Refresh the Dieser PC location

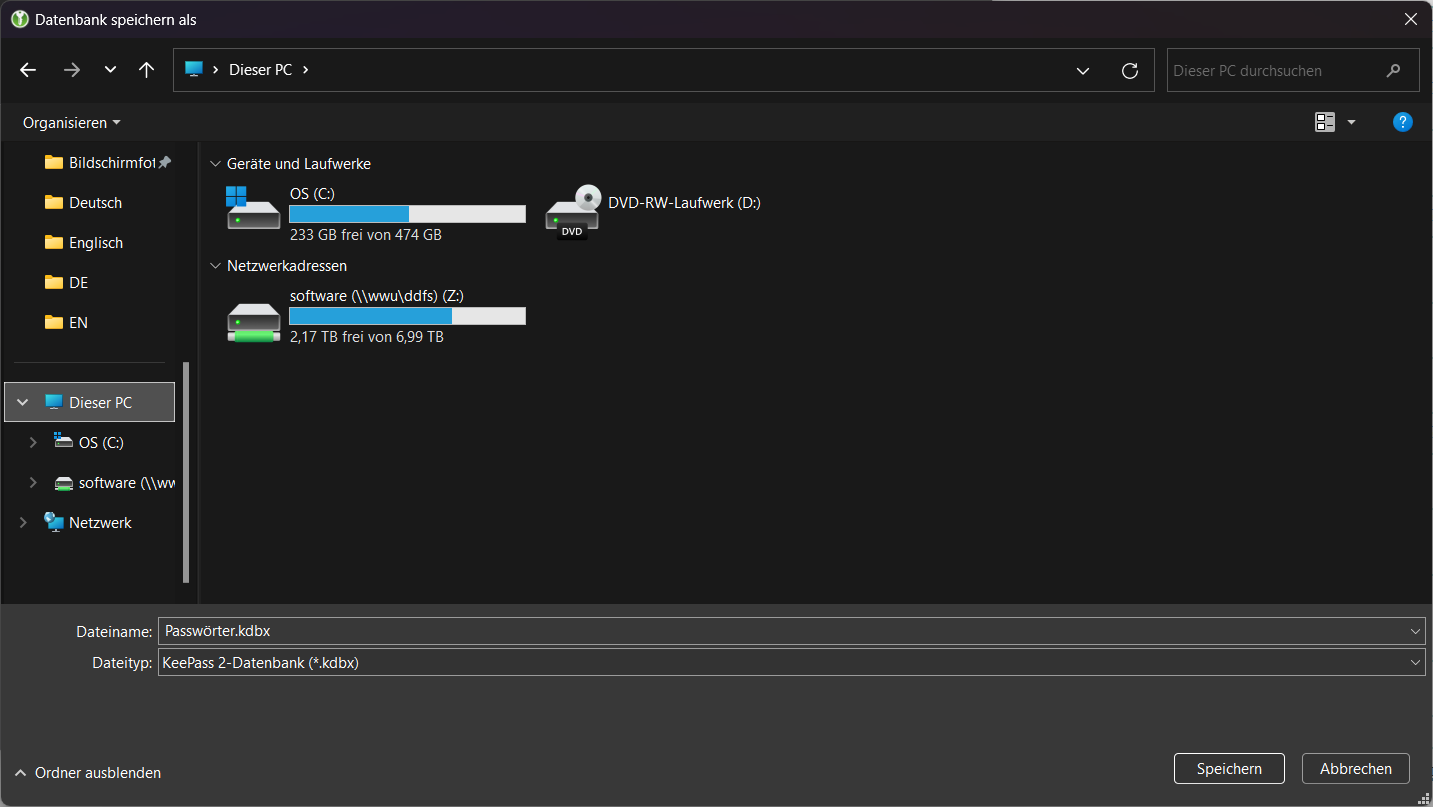click(1130, 70)
